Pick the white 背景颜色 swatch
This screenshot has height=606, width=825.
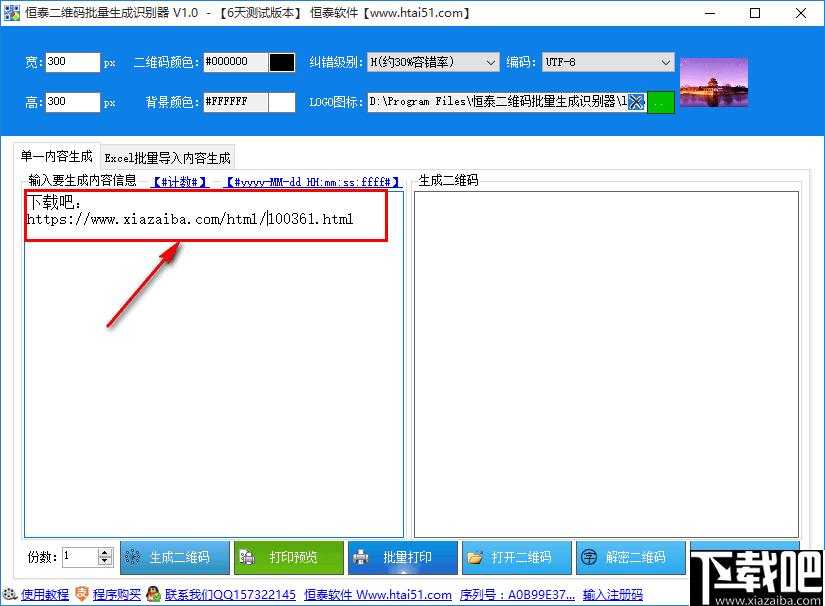[x=282, y=102]
